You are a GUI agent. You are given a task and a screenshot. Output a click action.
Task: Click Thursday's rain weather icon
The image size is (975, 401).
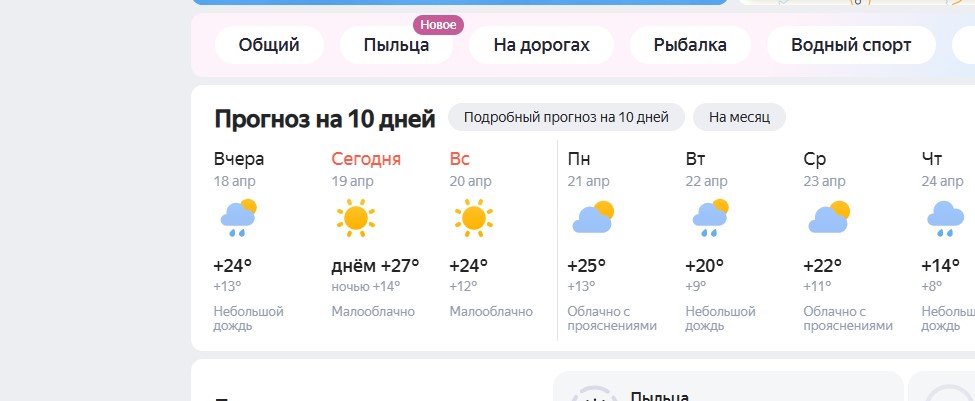pos(944,217)
